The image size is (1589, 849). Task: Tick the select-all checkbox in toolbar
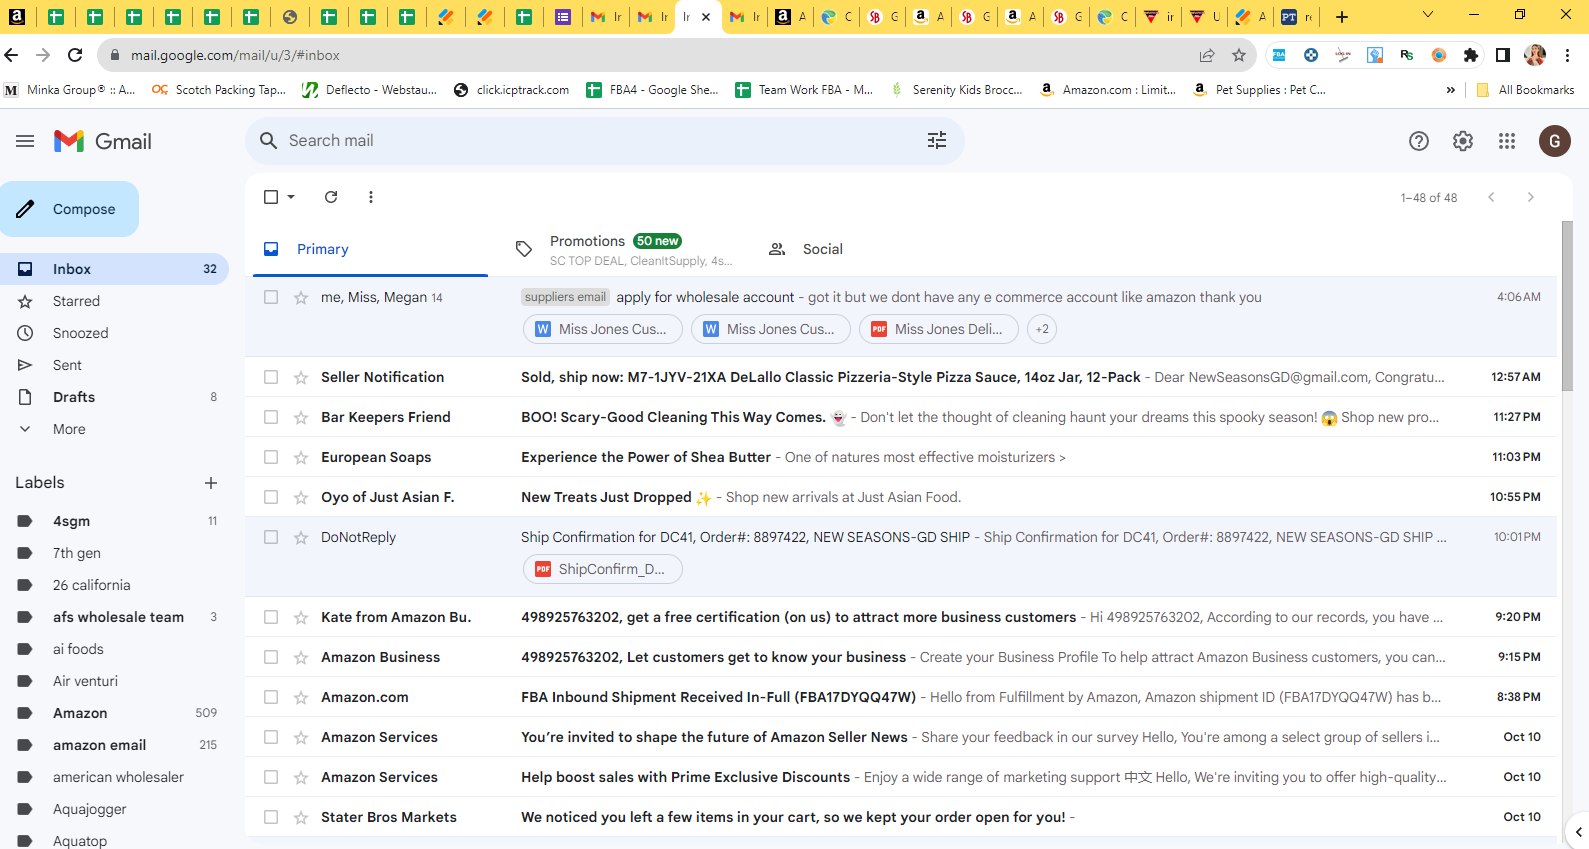click(271, 197)
